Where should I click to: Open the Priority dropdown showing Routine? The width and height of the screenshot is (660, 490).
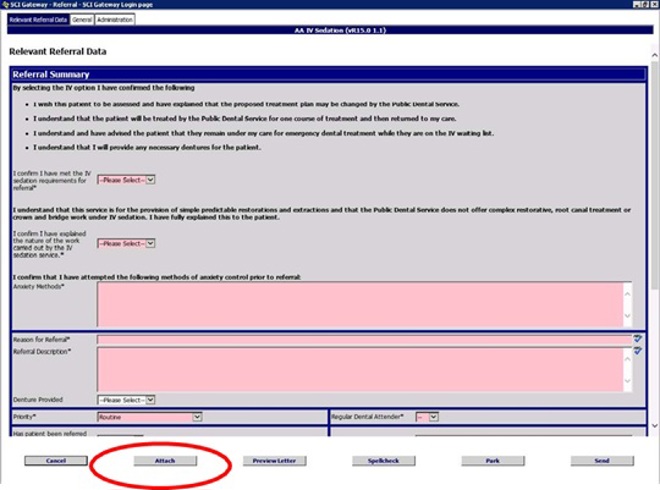point(149,417)
